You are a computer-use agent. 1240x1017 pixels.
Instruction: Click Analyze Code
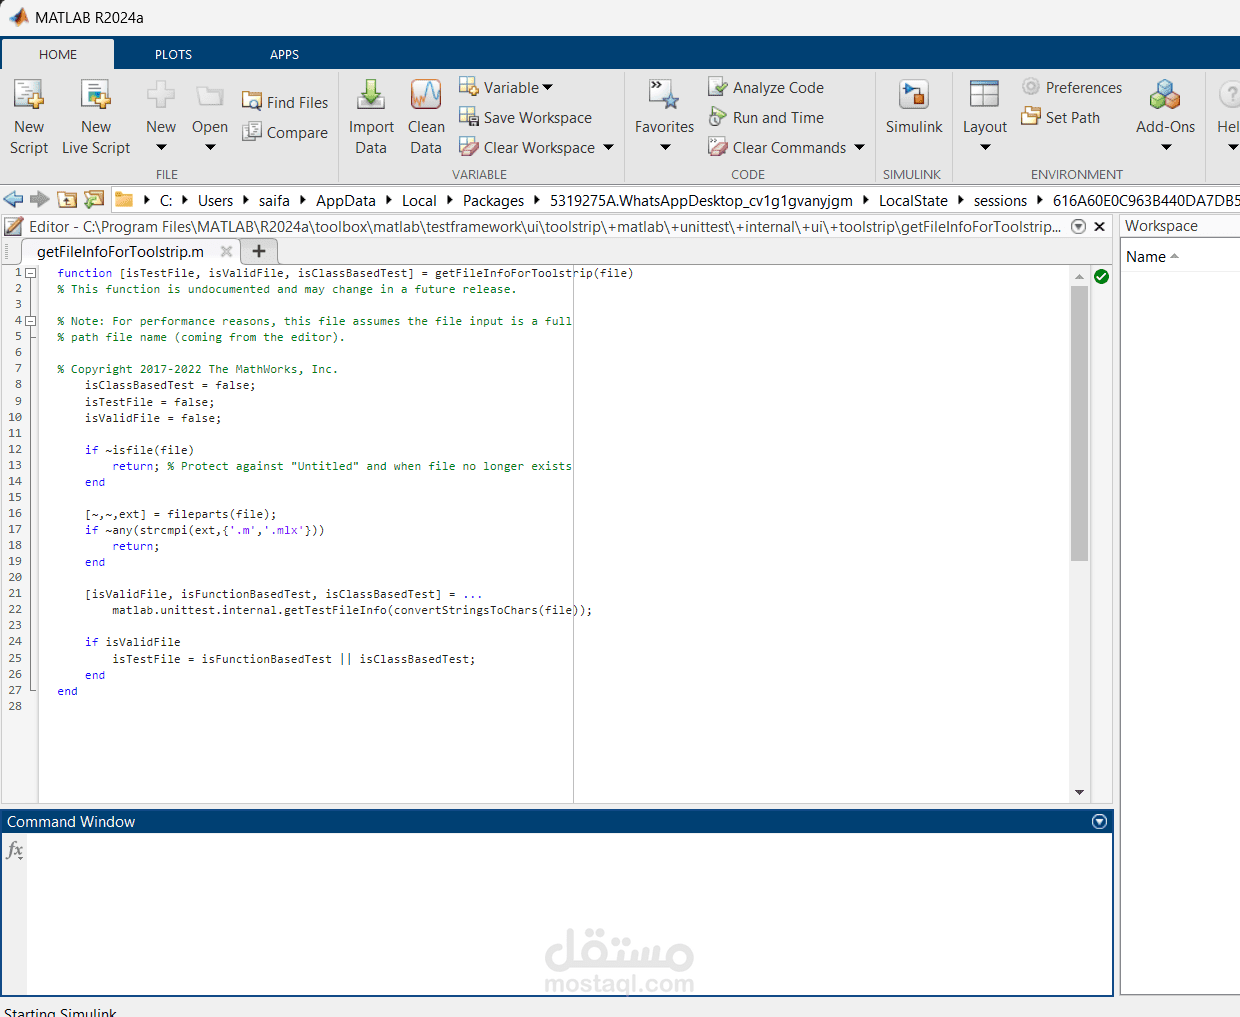(766, 87)
